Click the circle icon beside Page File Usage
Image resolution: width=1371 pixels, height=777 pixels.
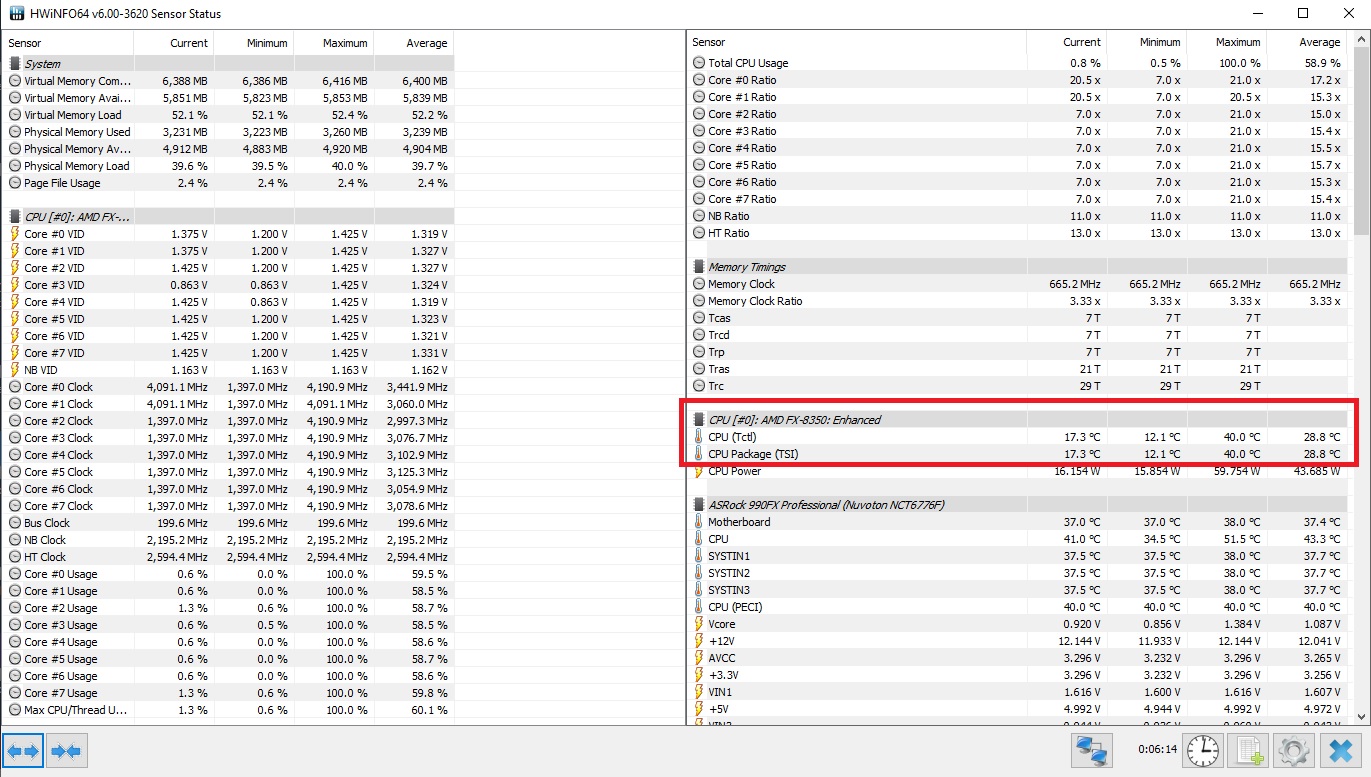(x=15, y=183)
